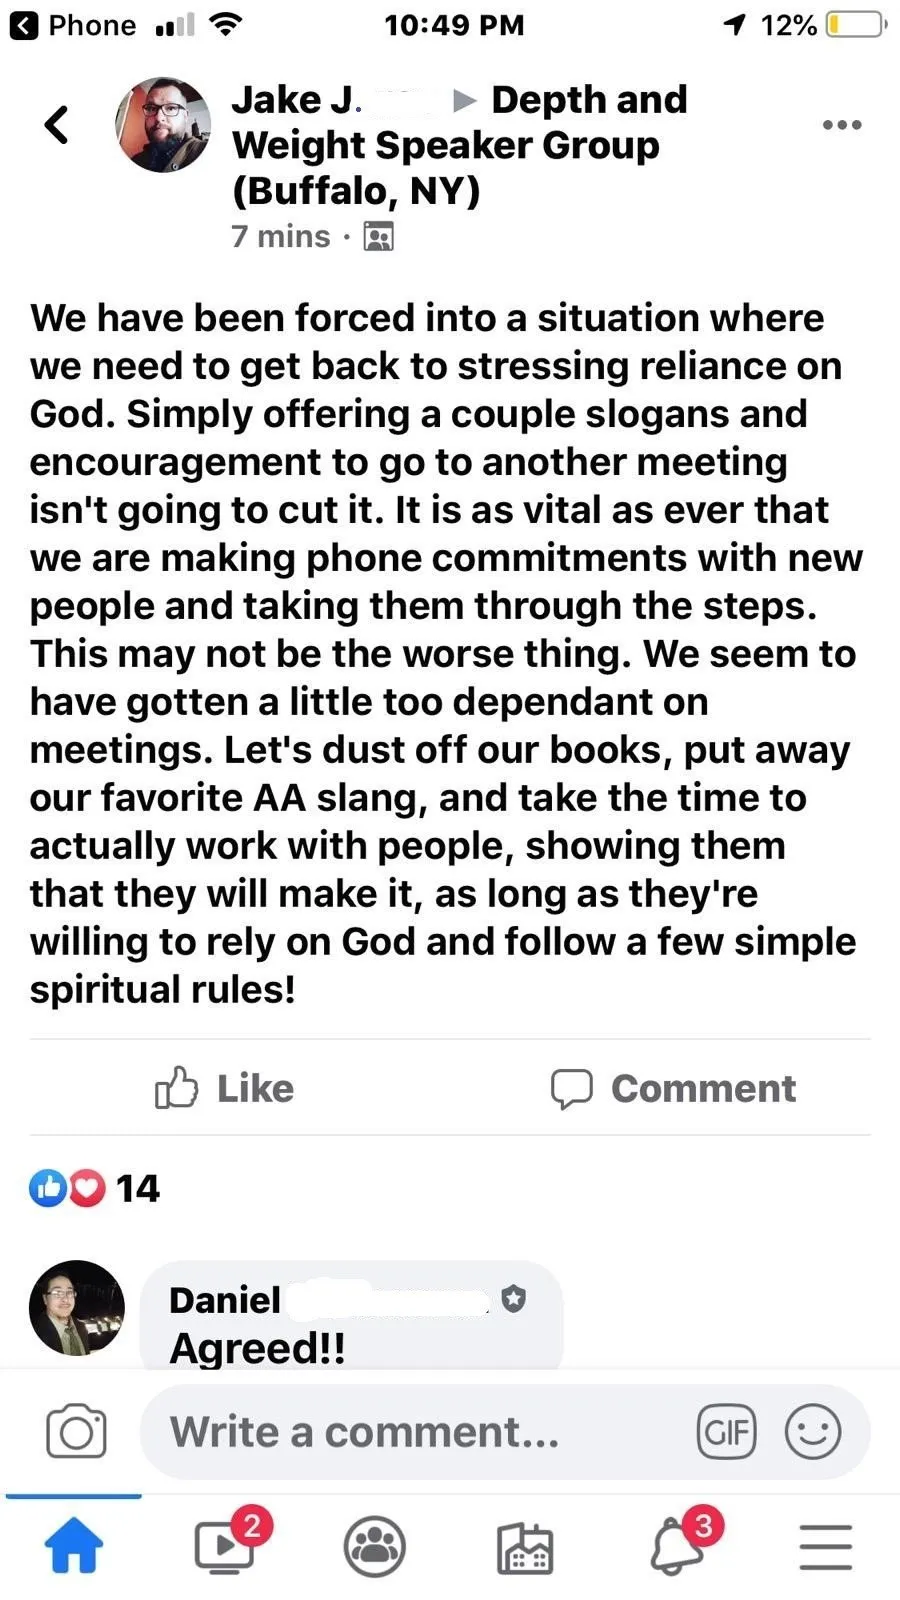900x1600 pixels.
Task: Open the emoji smiley picker
Action: click(812, 1432)
